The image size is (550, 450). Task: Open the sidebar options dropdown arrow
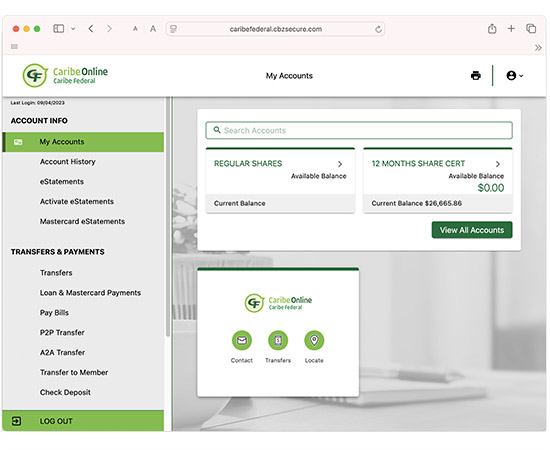click(73, 29)
